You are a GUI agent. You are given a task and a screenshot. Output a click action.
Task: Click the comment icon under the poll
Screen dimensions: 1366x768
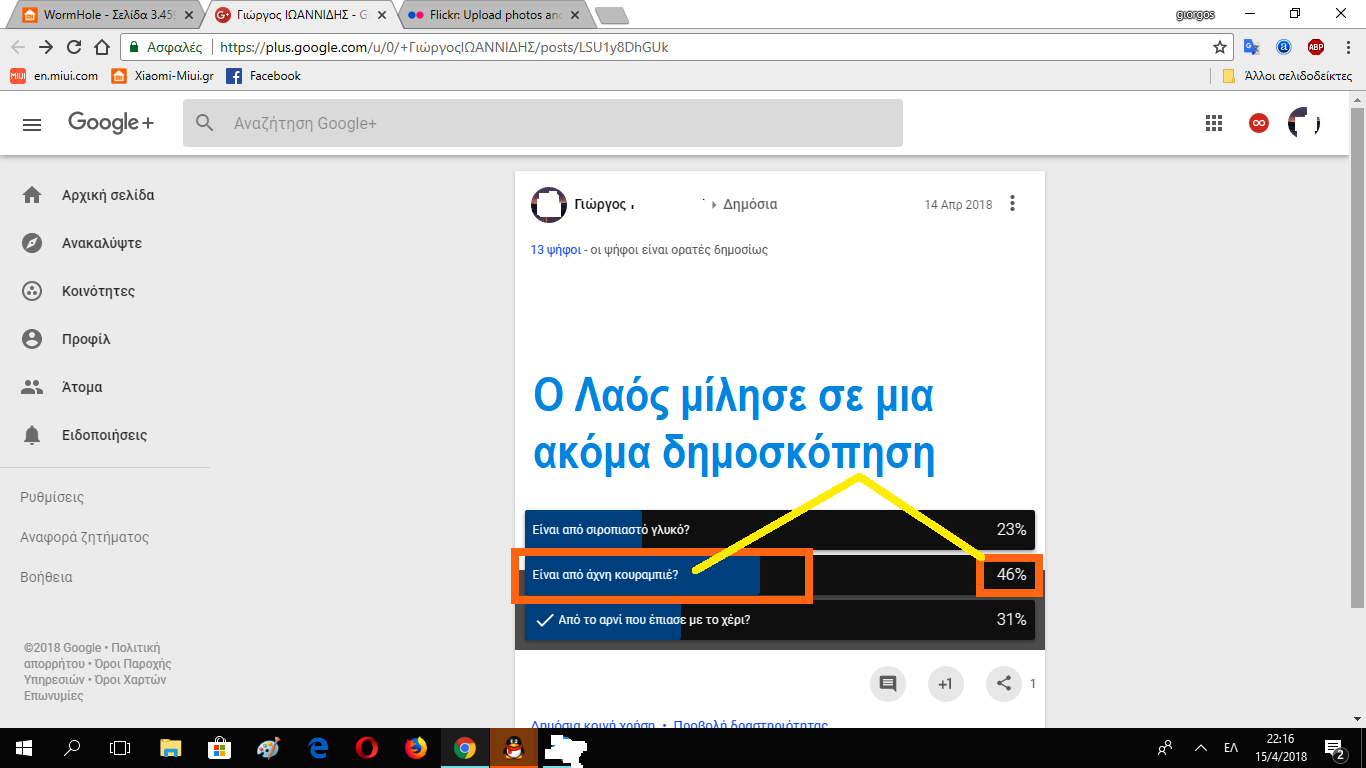click(x=887, y=684)
